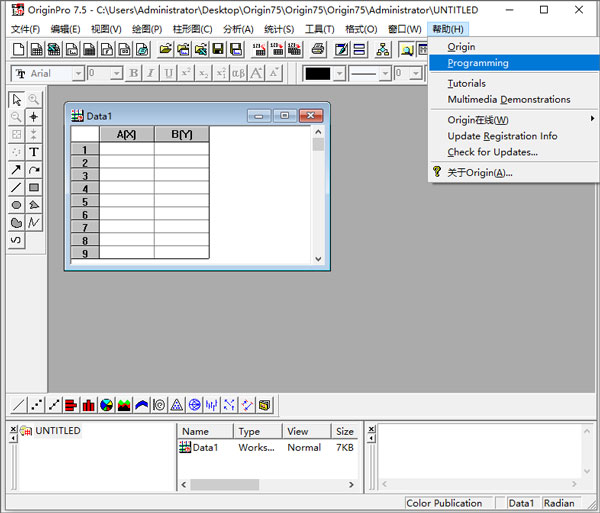Select the UNTITLED project folder
Image resolution: width=600 pixels, height=513 pixels.
(58, 431)
